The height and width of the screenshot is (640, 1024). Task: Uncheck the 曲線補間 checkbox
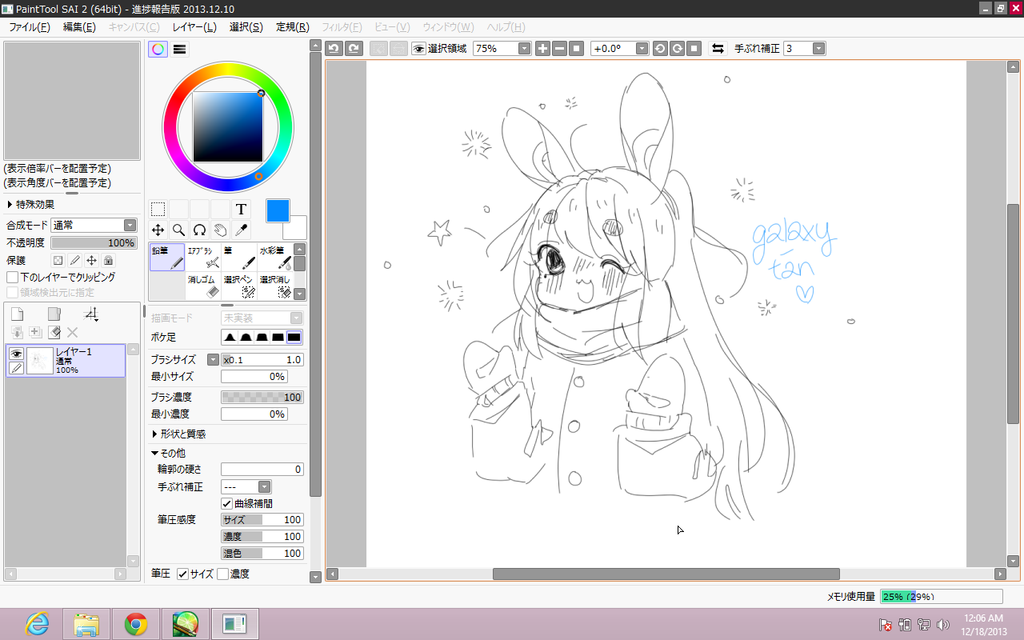pyautogui.click(x=227, y=504)
